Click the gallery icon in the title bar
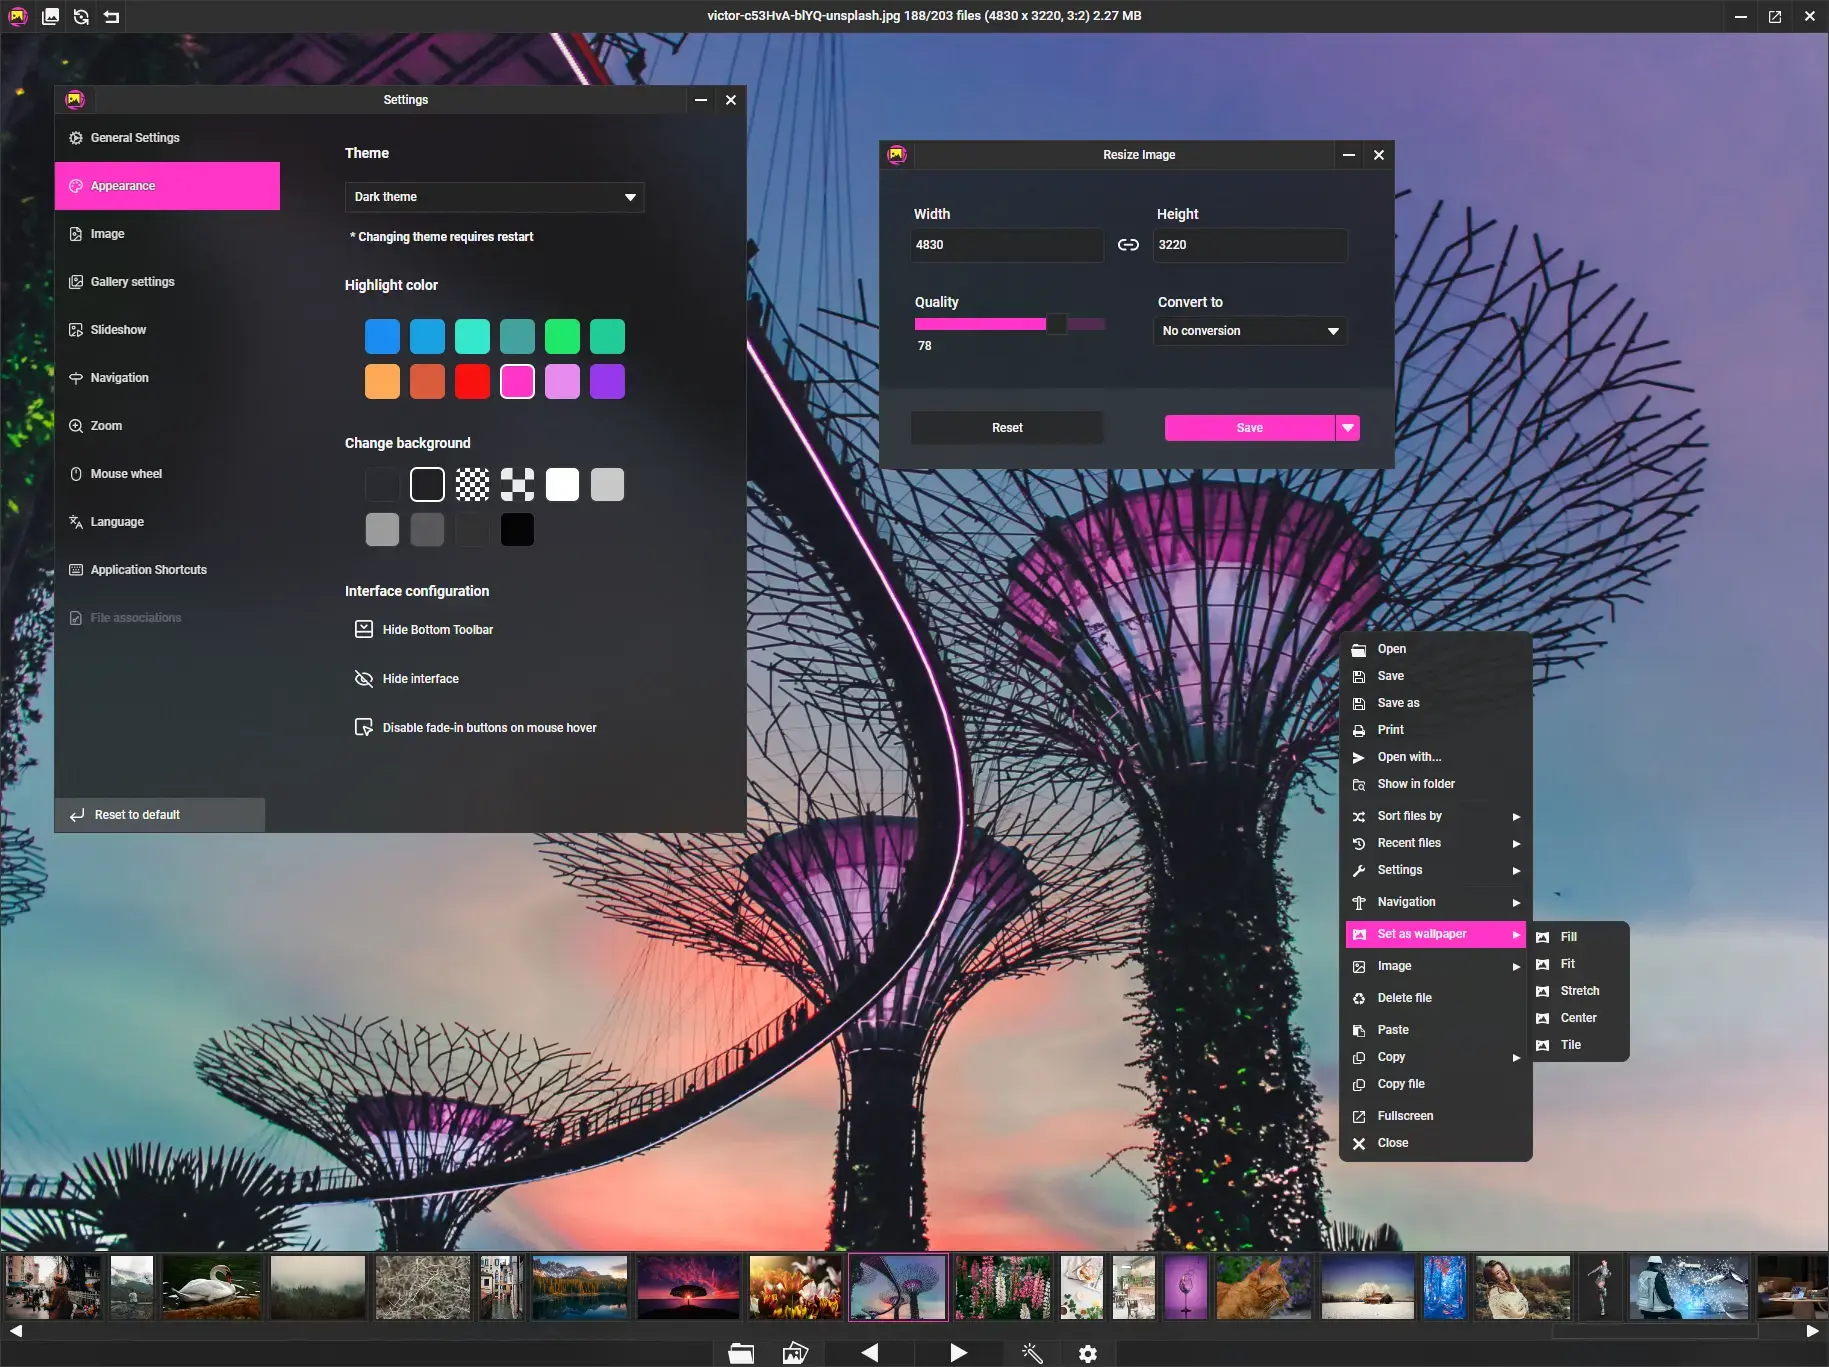 click(x=50, y=16)
